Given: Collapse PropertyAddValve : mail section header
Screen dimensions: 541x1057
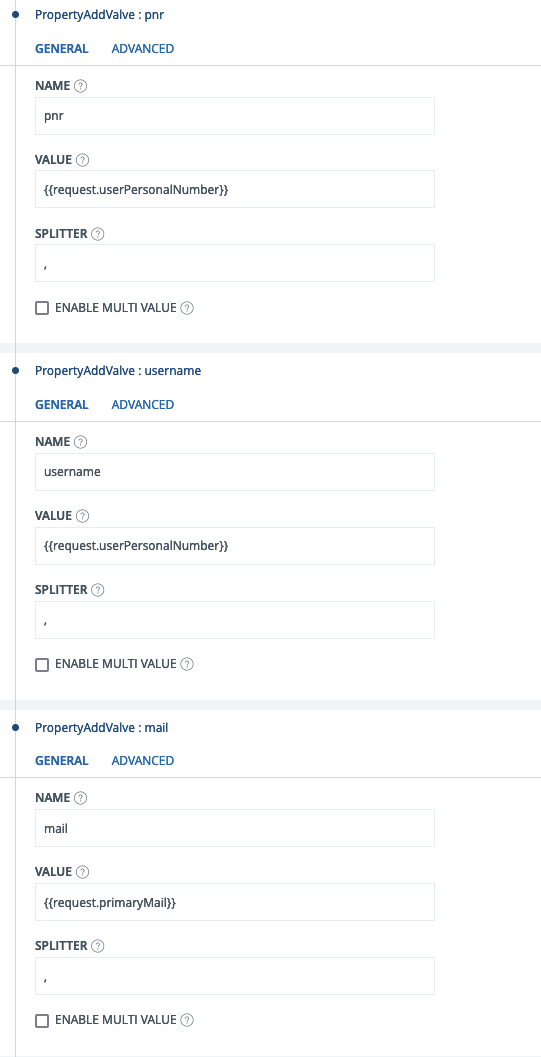Looking at the screenshot, I should 101,728.
